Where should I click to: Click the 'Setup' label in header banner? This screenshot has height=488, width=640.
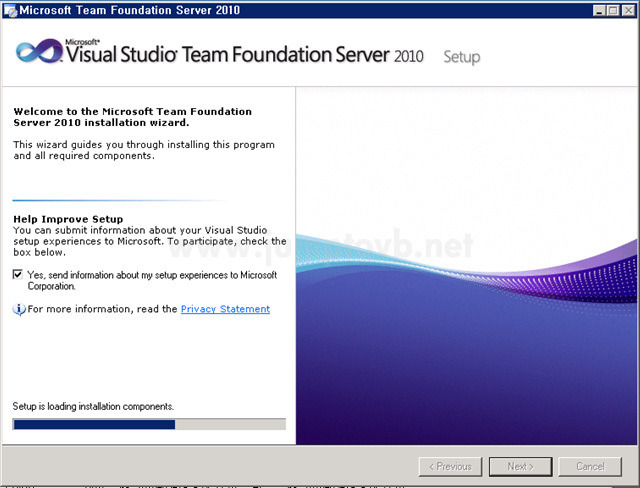tap(462, 57)
